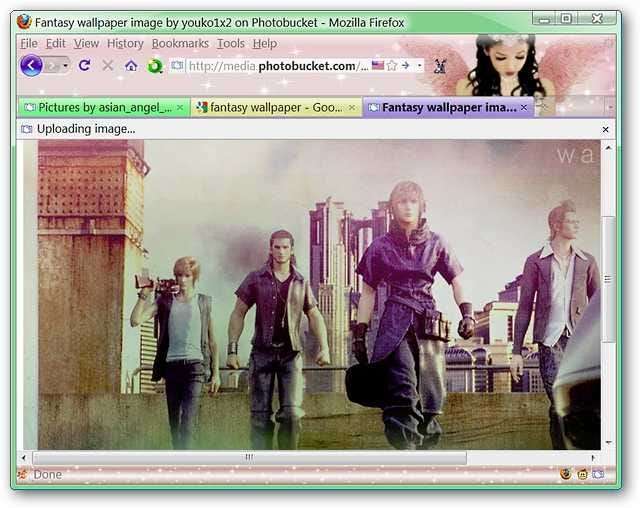Open the list all tabs dropdown
The height and width of the screenshot is (508, 640).
click(x=610, y=107)
